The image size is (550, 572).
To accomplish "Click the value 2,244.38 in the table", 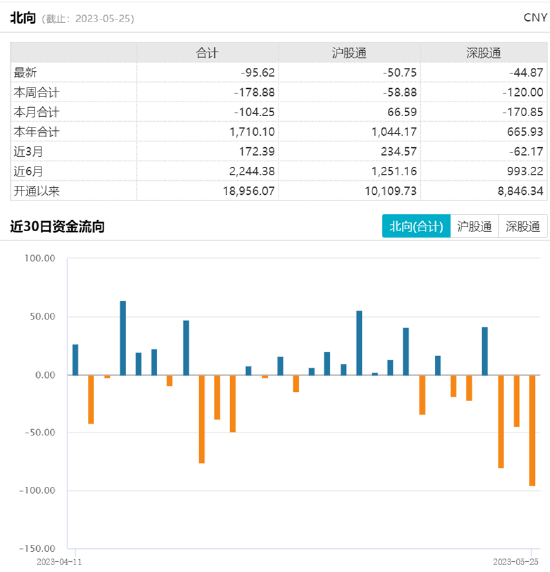I will [252, 171].
